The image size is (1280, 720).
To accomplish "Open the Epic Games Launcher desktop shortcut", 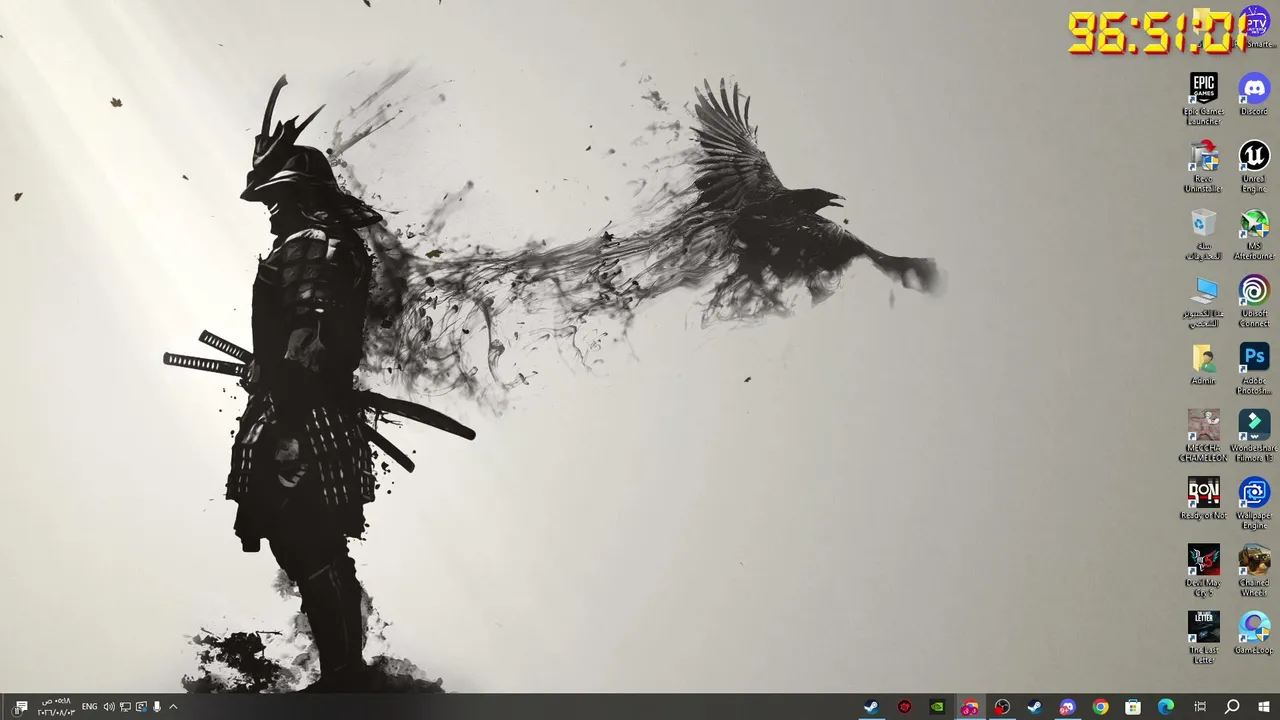I will pyautogui.click(x=1203, y=99).
